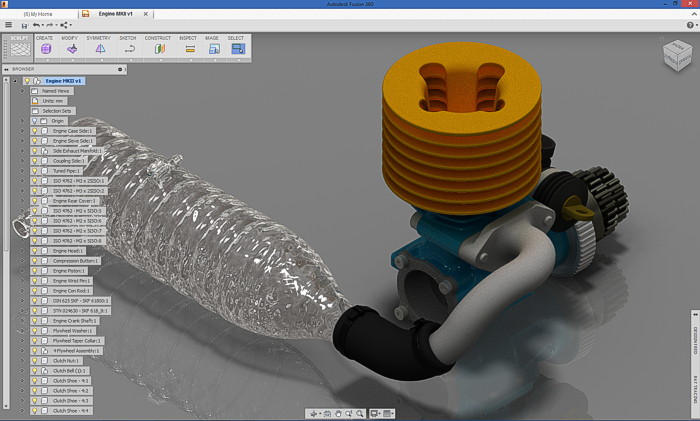Select the Sketch line tool icon
Image resolution: width=700 pixels, height=421 pixels.
tap(128, 48)
